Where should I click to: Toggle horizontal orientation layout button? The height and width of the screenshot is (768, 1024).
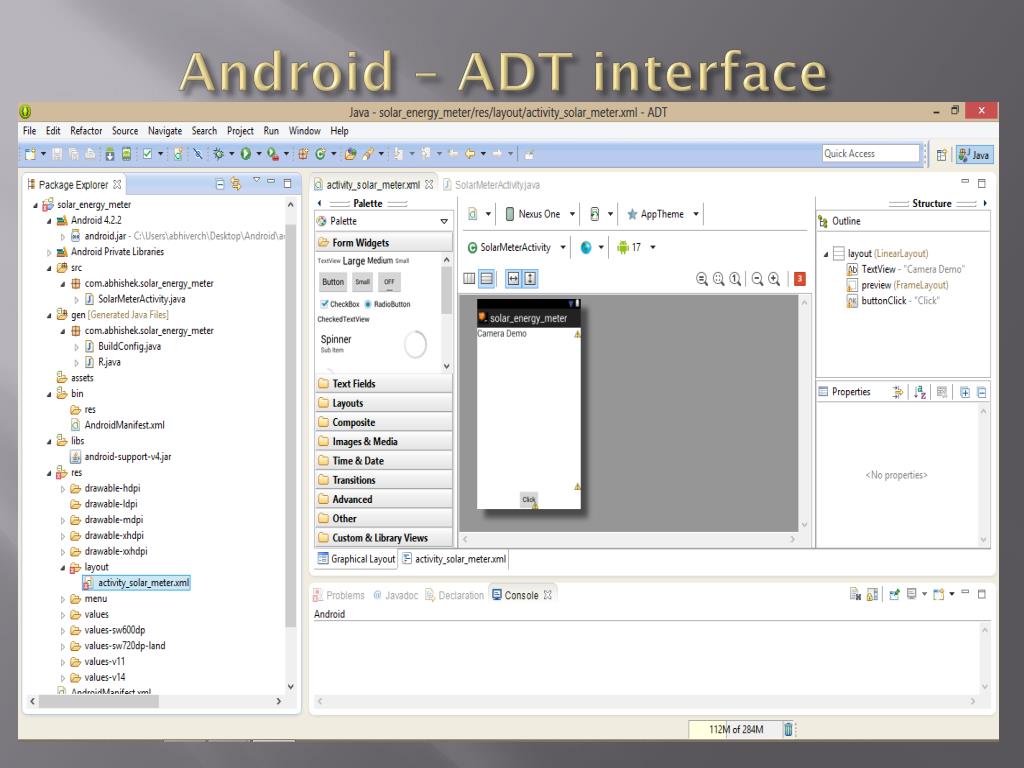pyautogui.click(x=469, y=279)
